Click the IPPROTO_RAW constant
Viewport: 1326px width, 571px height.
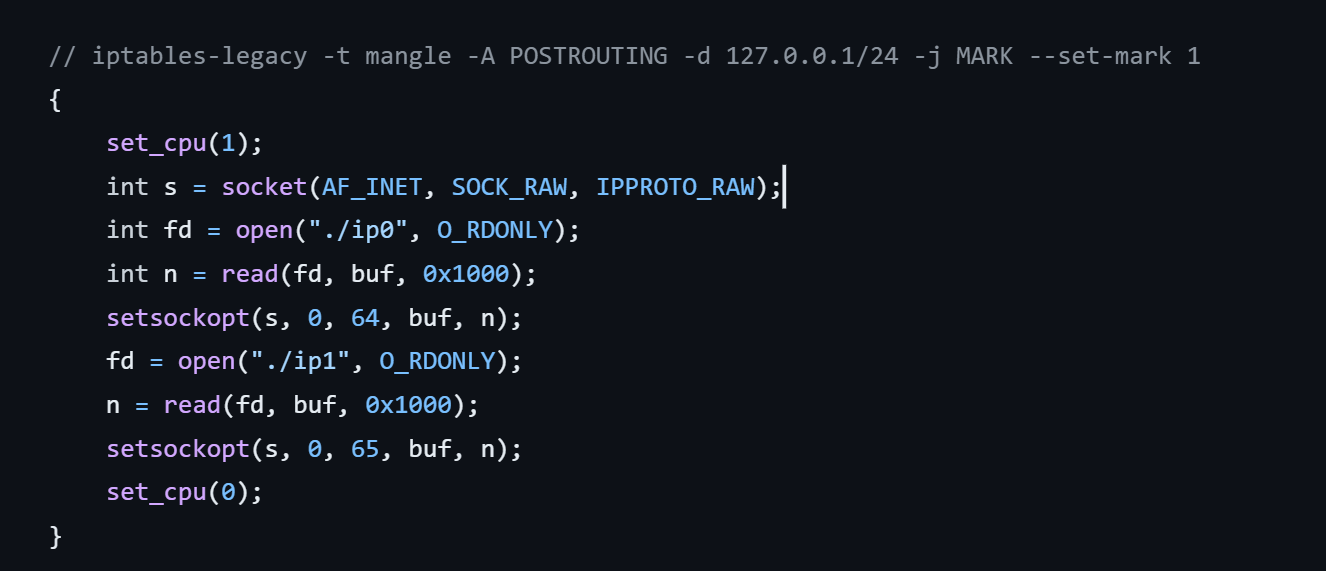click(x=674, y=187)
